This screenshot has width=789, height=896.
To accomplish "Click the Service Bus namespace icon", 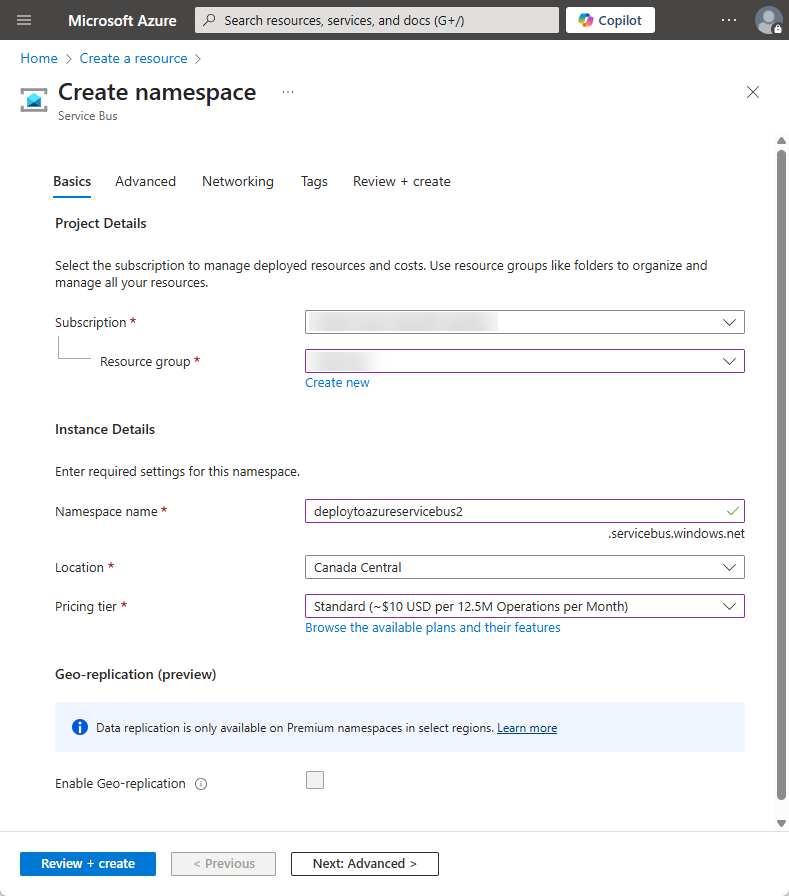I will pyautogui.click(x=34, y=100).
